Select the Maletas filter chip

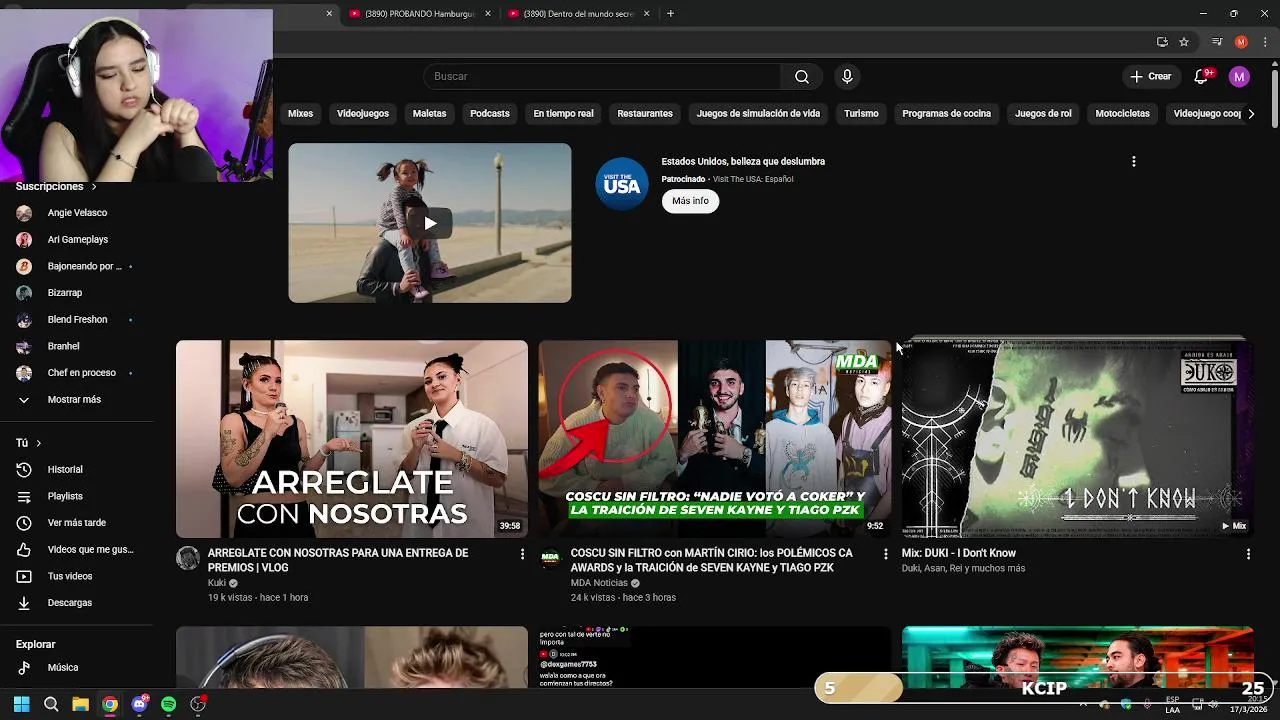click(x=429, y=114)
